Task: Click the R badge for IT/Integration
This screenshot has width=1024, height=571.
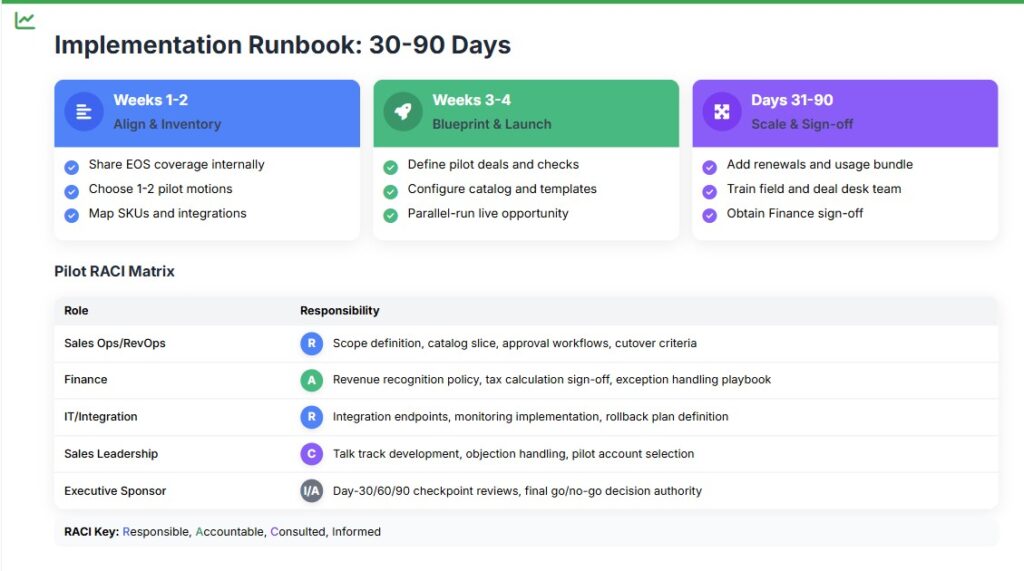Action: pyautogui.click(x=312, y=417)
